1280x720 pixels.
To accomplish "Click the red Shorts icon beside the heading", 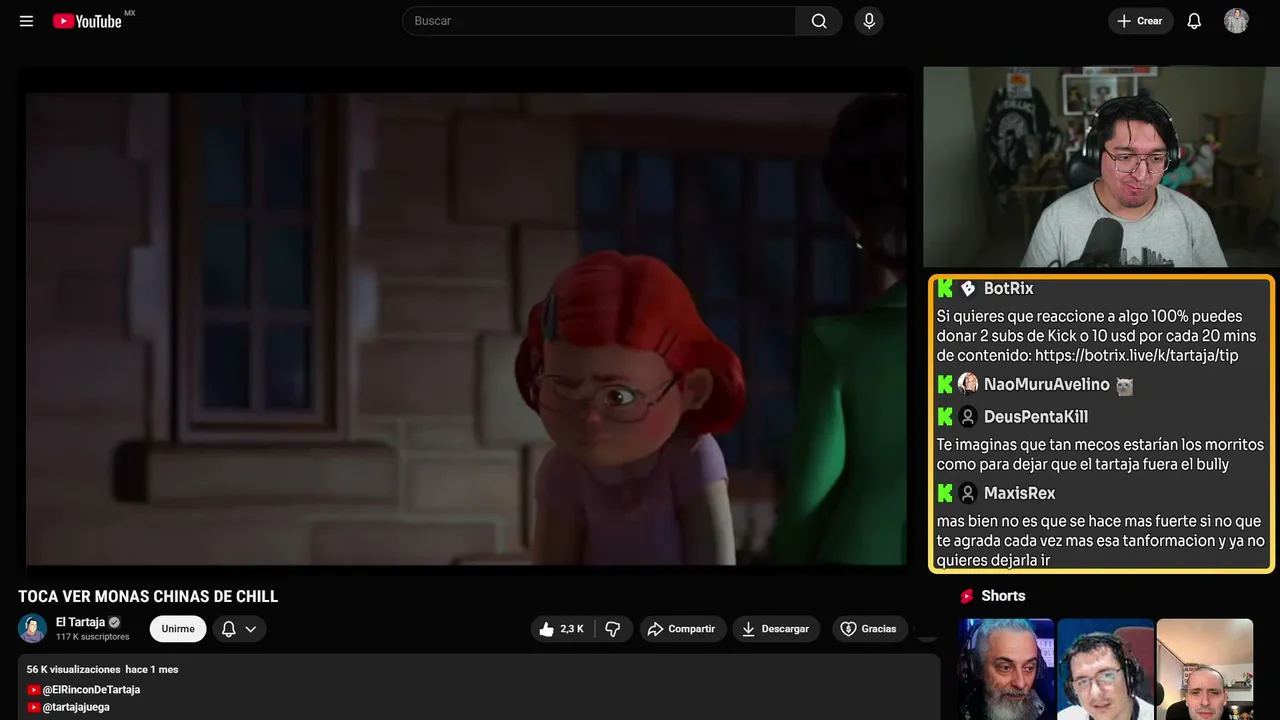I will (967, 596).
